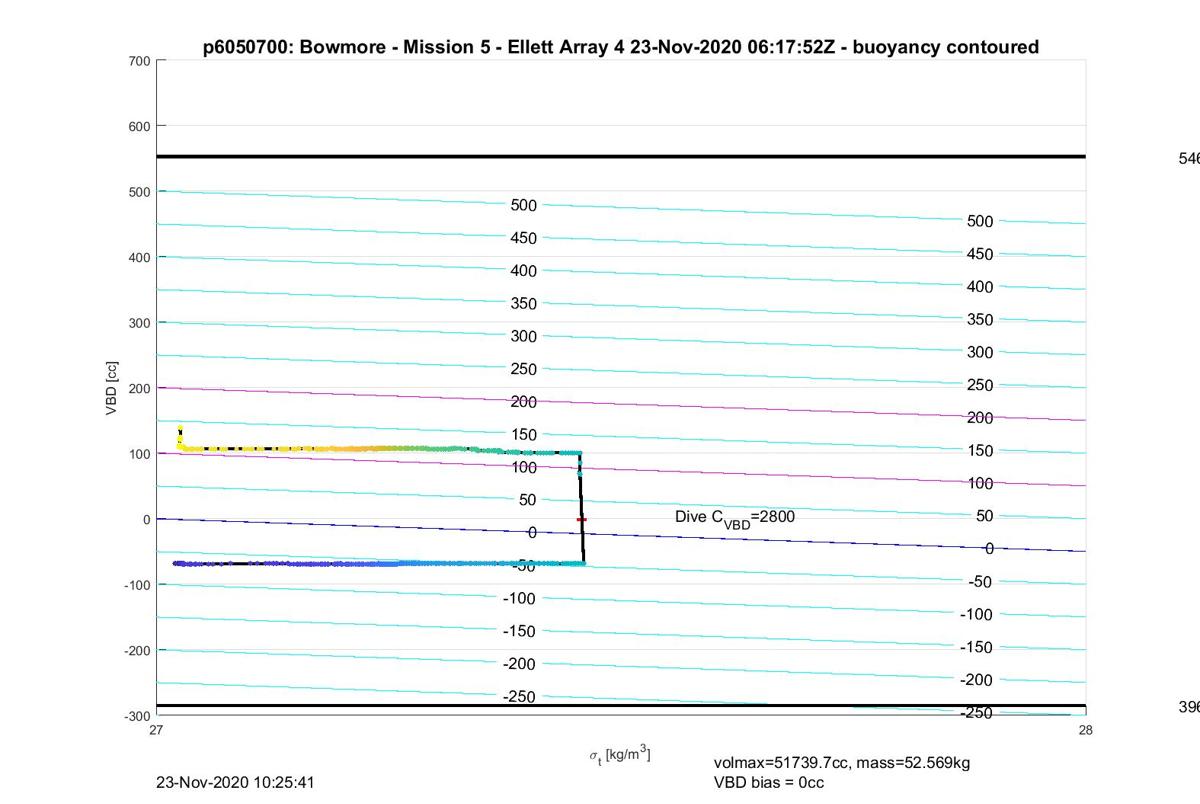Select the central contour label -250

pos(521,696)
